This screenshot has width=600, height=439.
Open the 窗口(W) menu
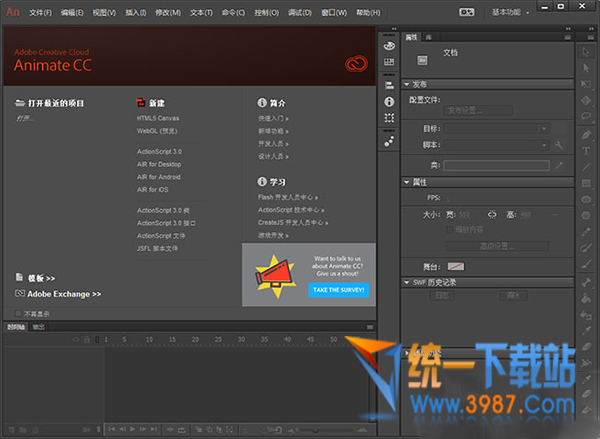[x=334, y=13]
